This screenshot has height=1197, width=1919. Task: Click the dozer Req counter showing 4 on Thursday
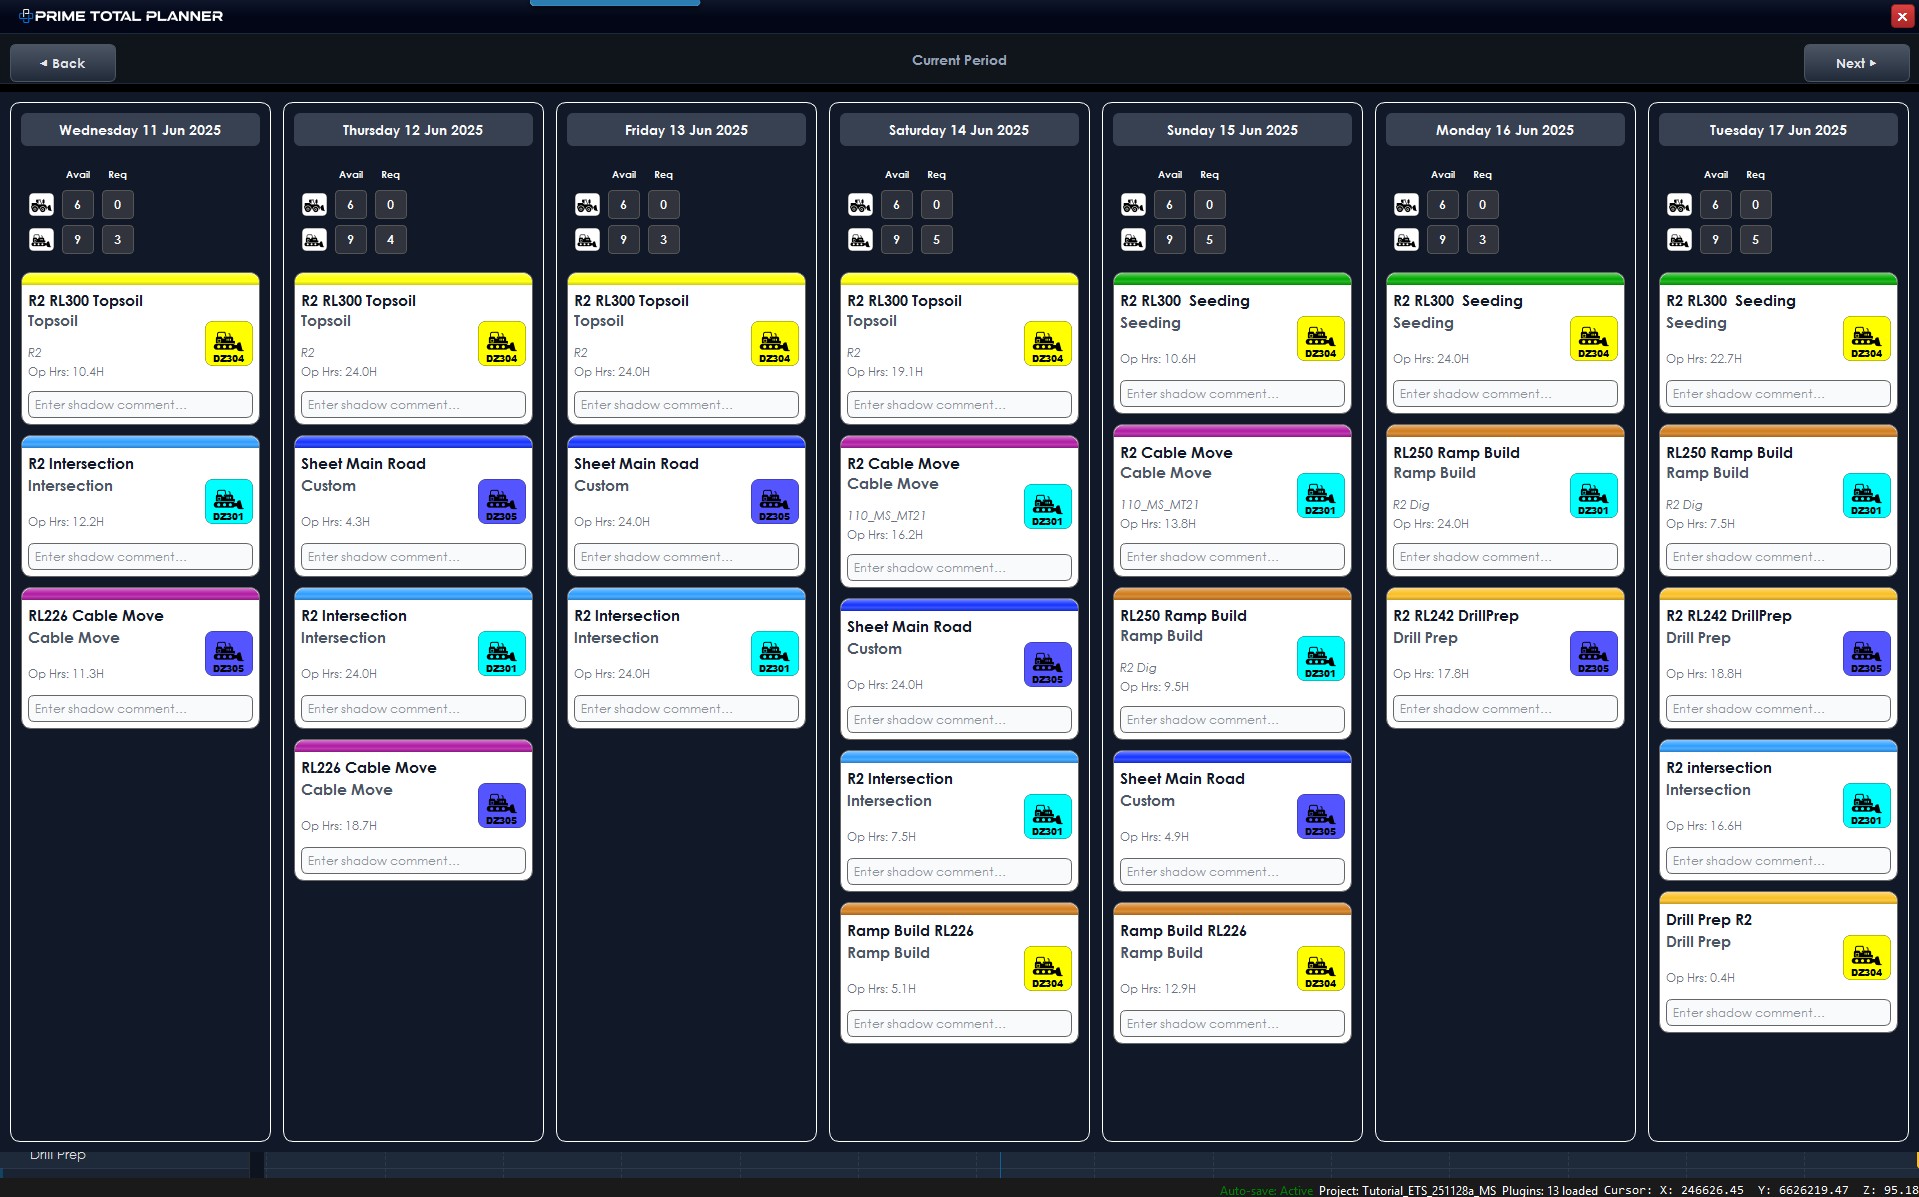[x=390, y=239]
